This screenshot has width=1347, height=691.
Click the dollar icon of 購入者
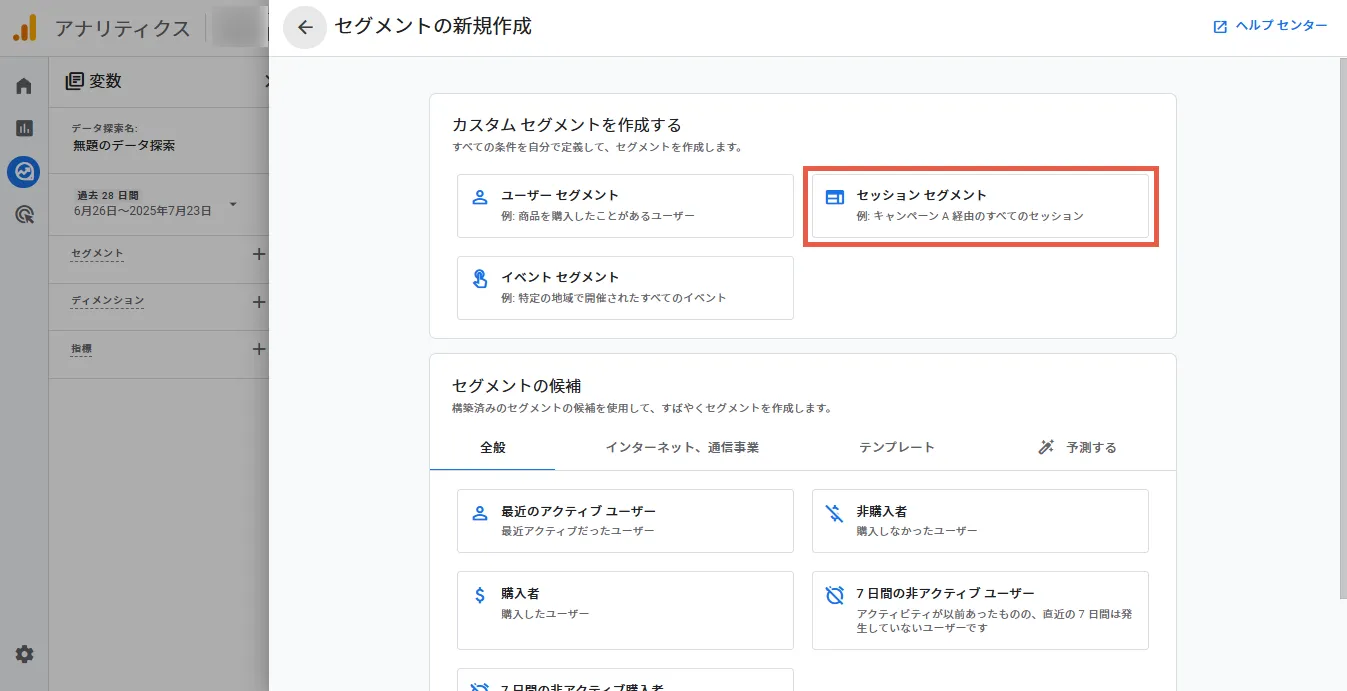pyautogui.click(x=480, y=595)
